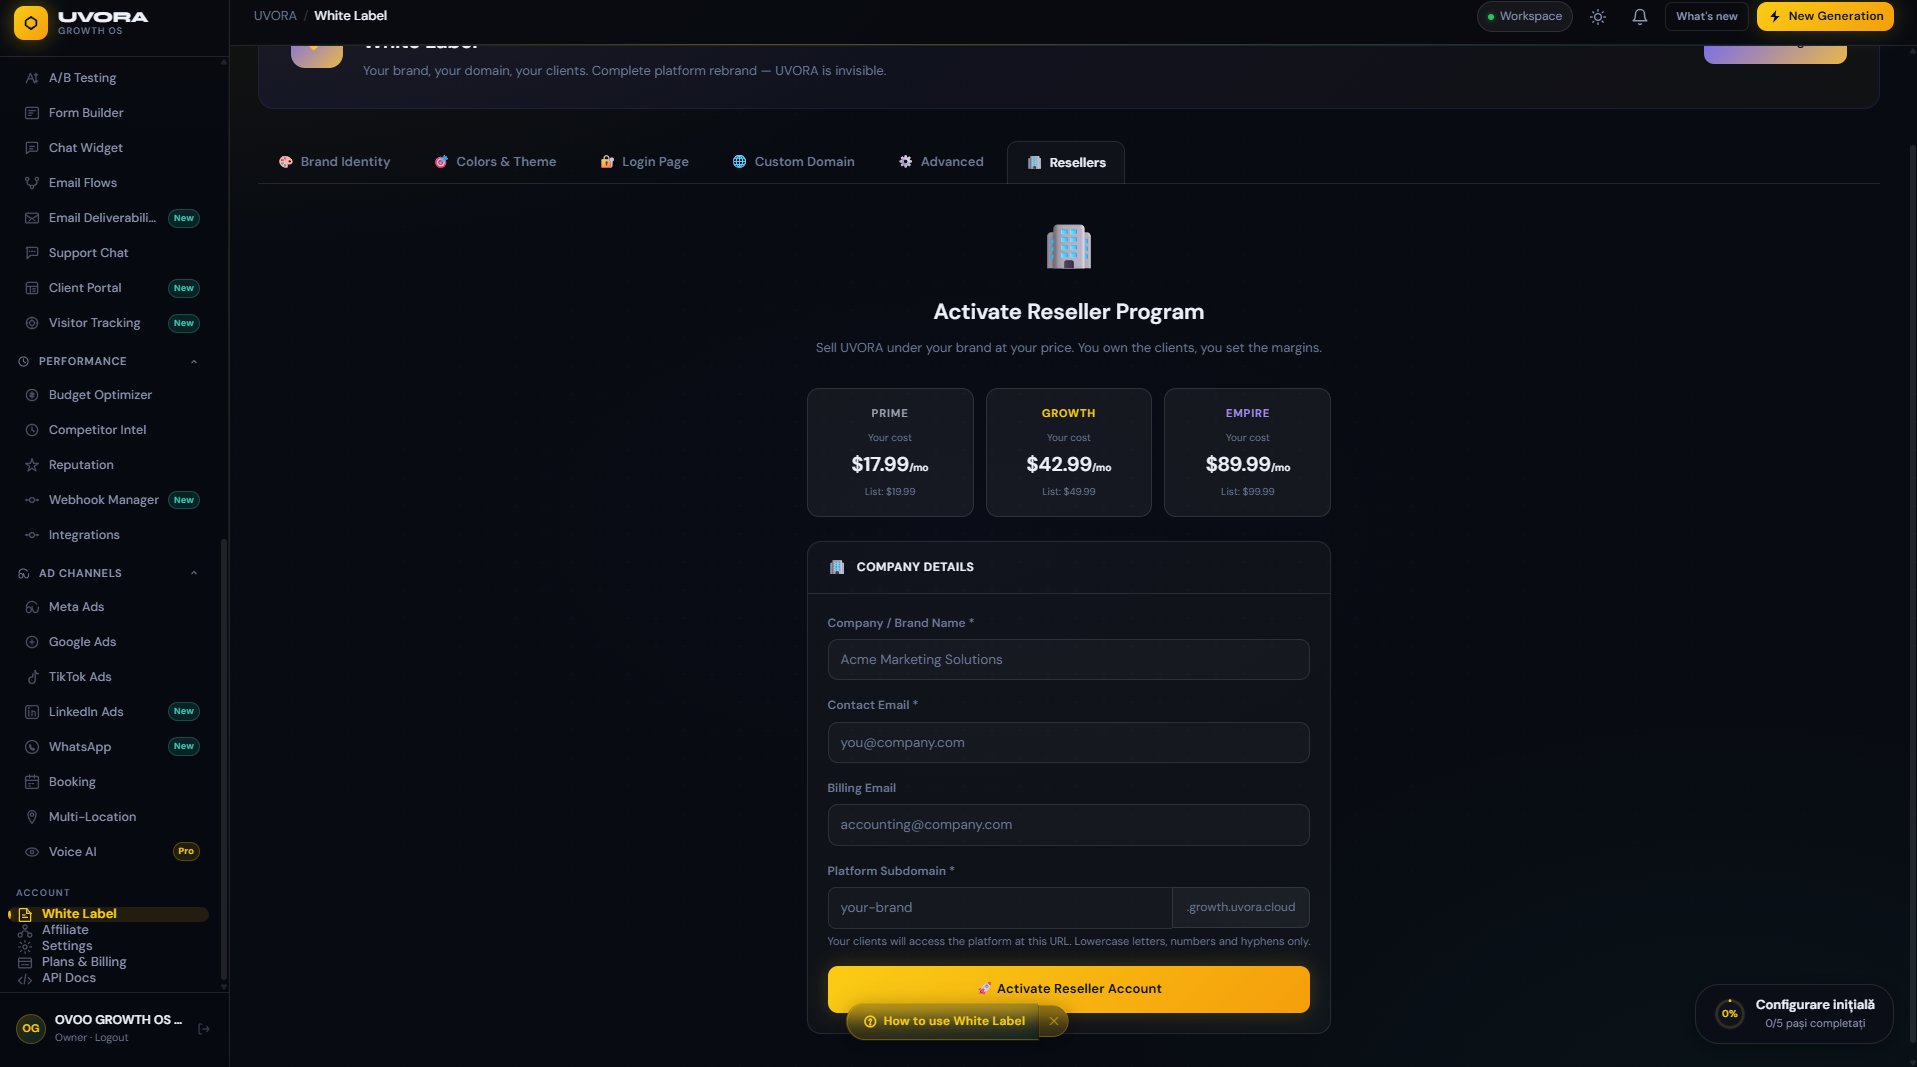The width and height of the screenshot is (1917, 1067).
Task: Open the Configurare inițială progress widget
Action: pyautogui.click(x=1794, y=1014)
